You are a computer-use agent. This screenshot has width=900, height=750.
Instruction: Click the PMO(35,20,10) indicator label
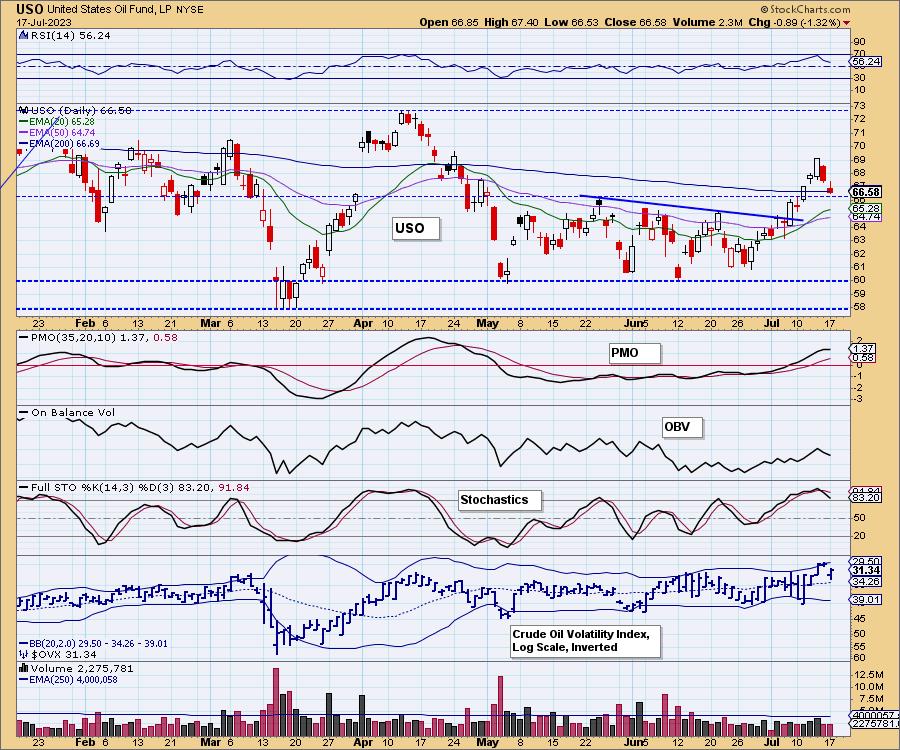(x=98, y=337)
